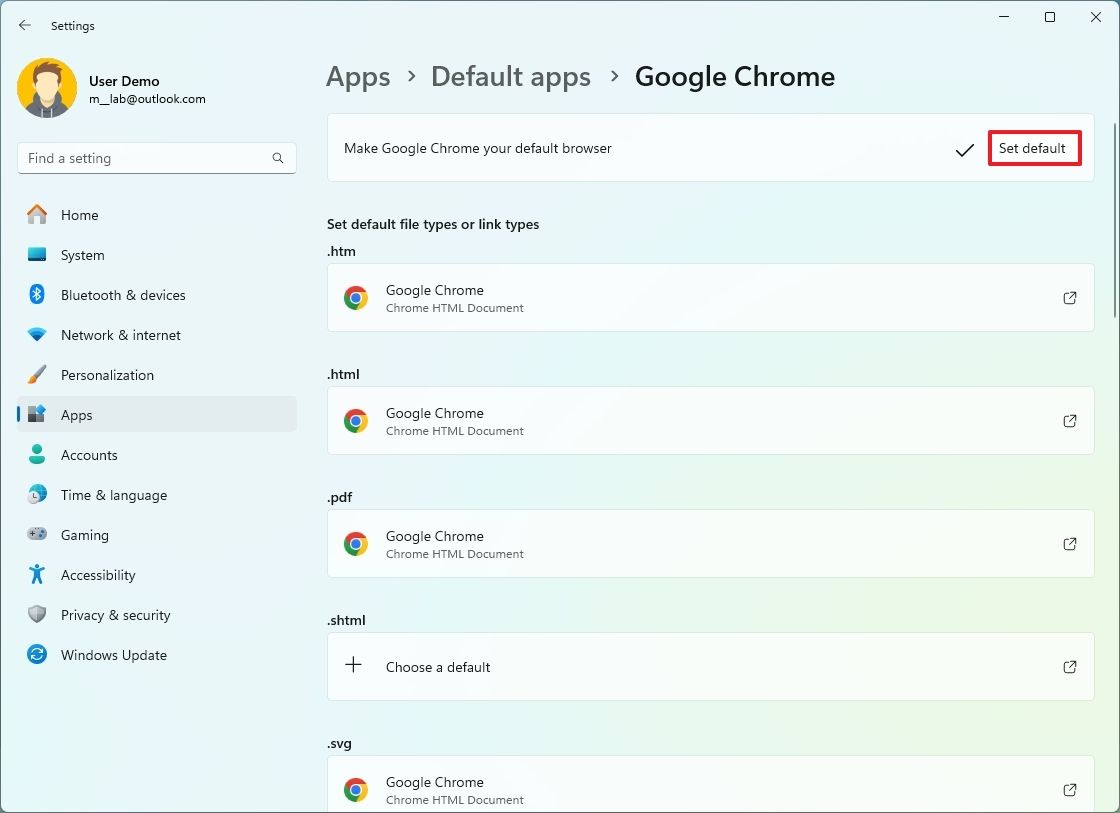Click the user profile picture

coord(47,88)
